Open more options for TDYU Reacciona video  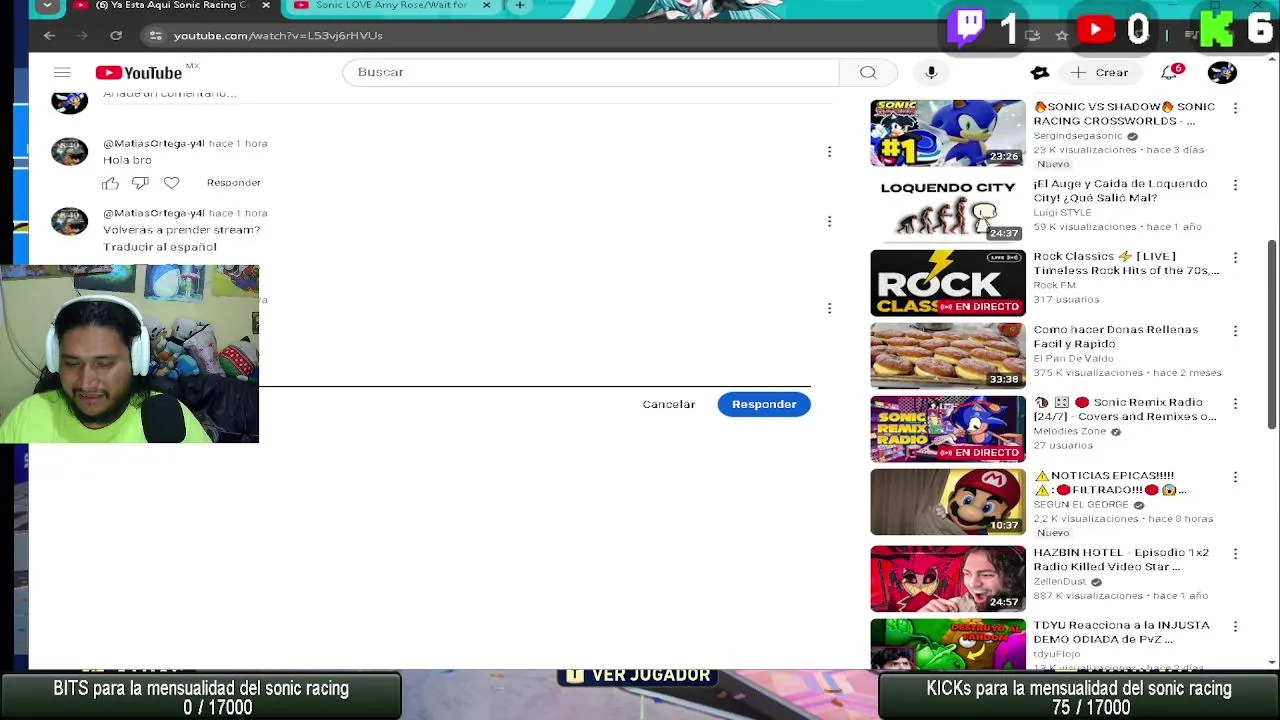coord(1235,627)
